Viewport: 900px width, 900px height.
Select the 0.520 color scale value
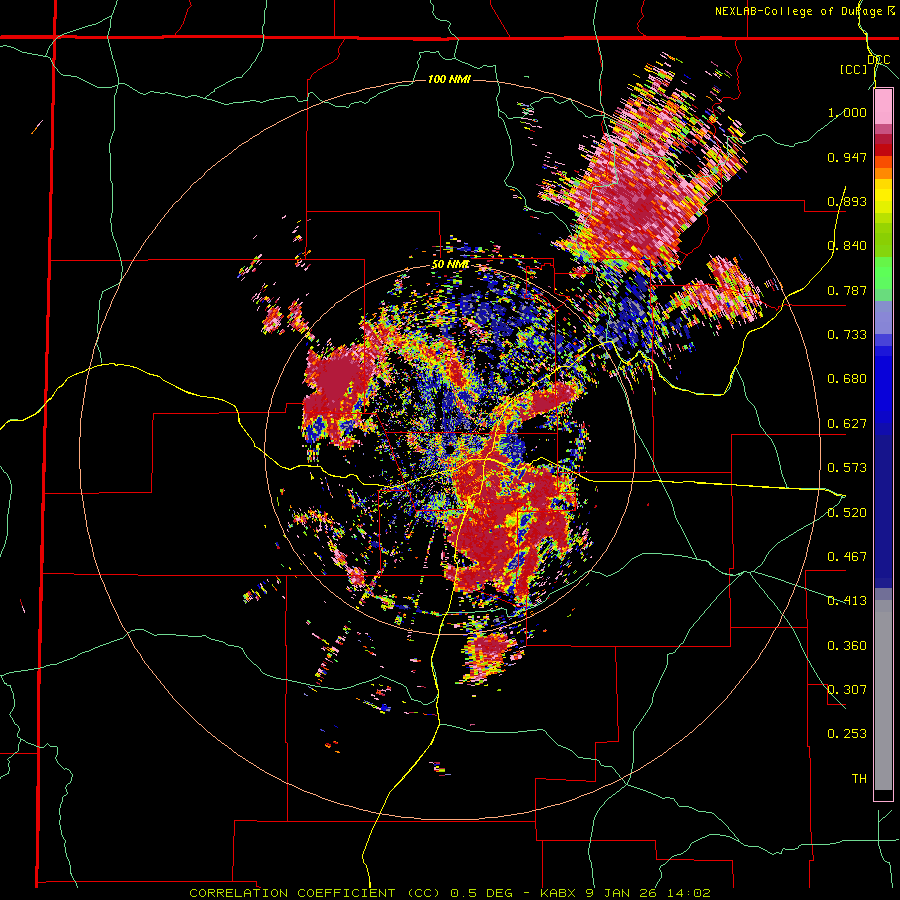tap(847, 513)
